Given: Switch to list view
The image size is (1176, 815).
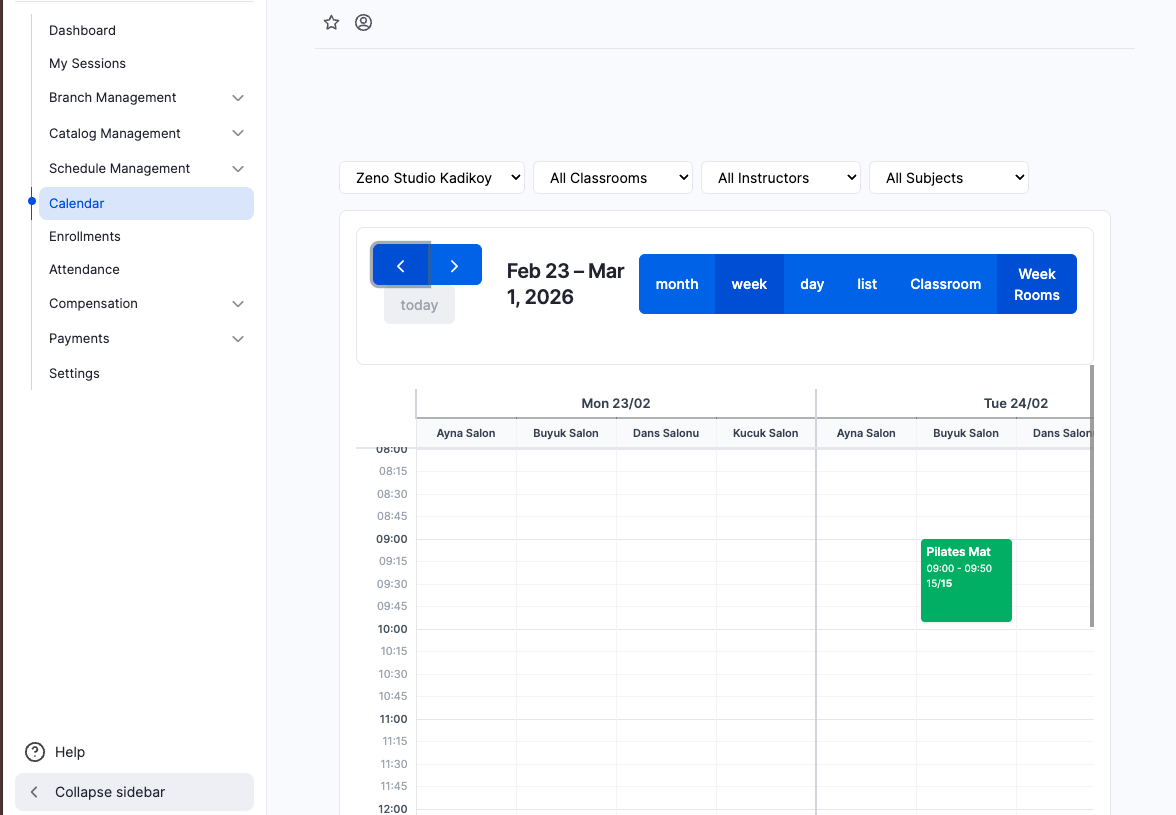Looking at the screenshot, I should pyautogui.click(x=867, y=284).
